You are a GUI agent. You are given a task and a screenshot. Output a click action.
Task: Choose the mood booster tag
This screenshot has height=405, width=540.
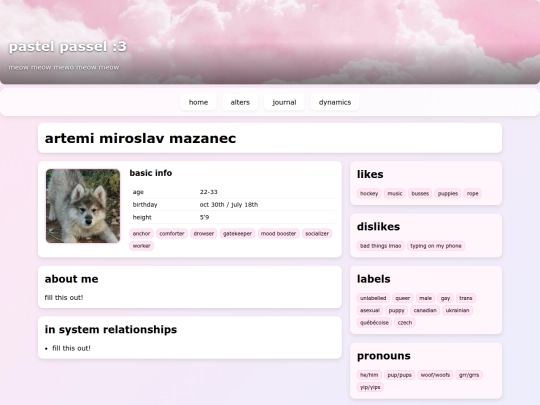point(279,233)
